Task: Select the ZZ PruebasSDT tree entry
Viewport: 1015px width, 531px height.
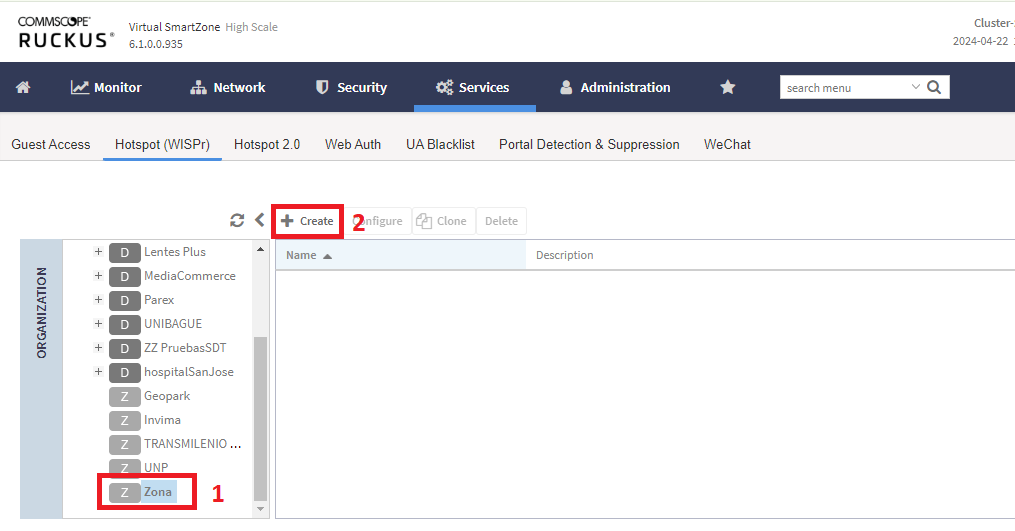Action: click(x=185, y=348)
